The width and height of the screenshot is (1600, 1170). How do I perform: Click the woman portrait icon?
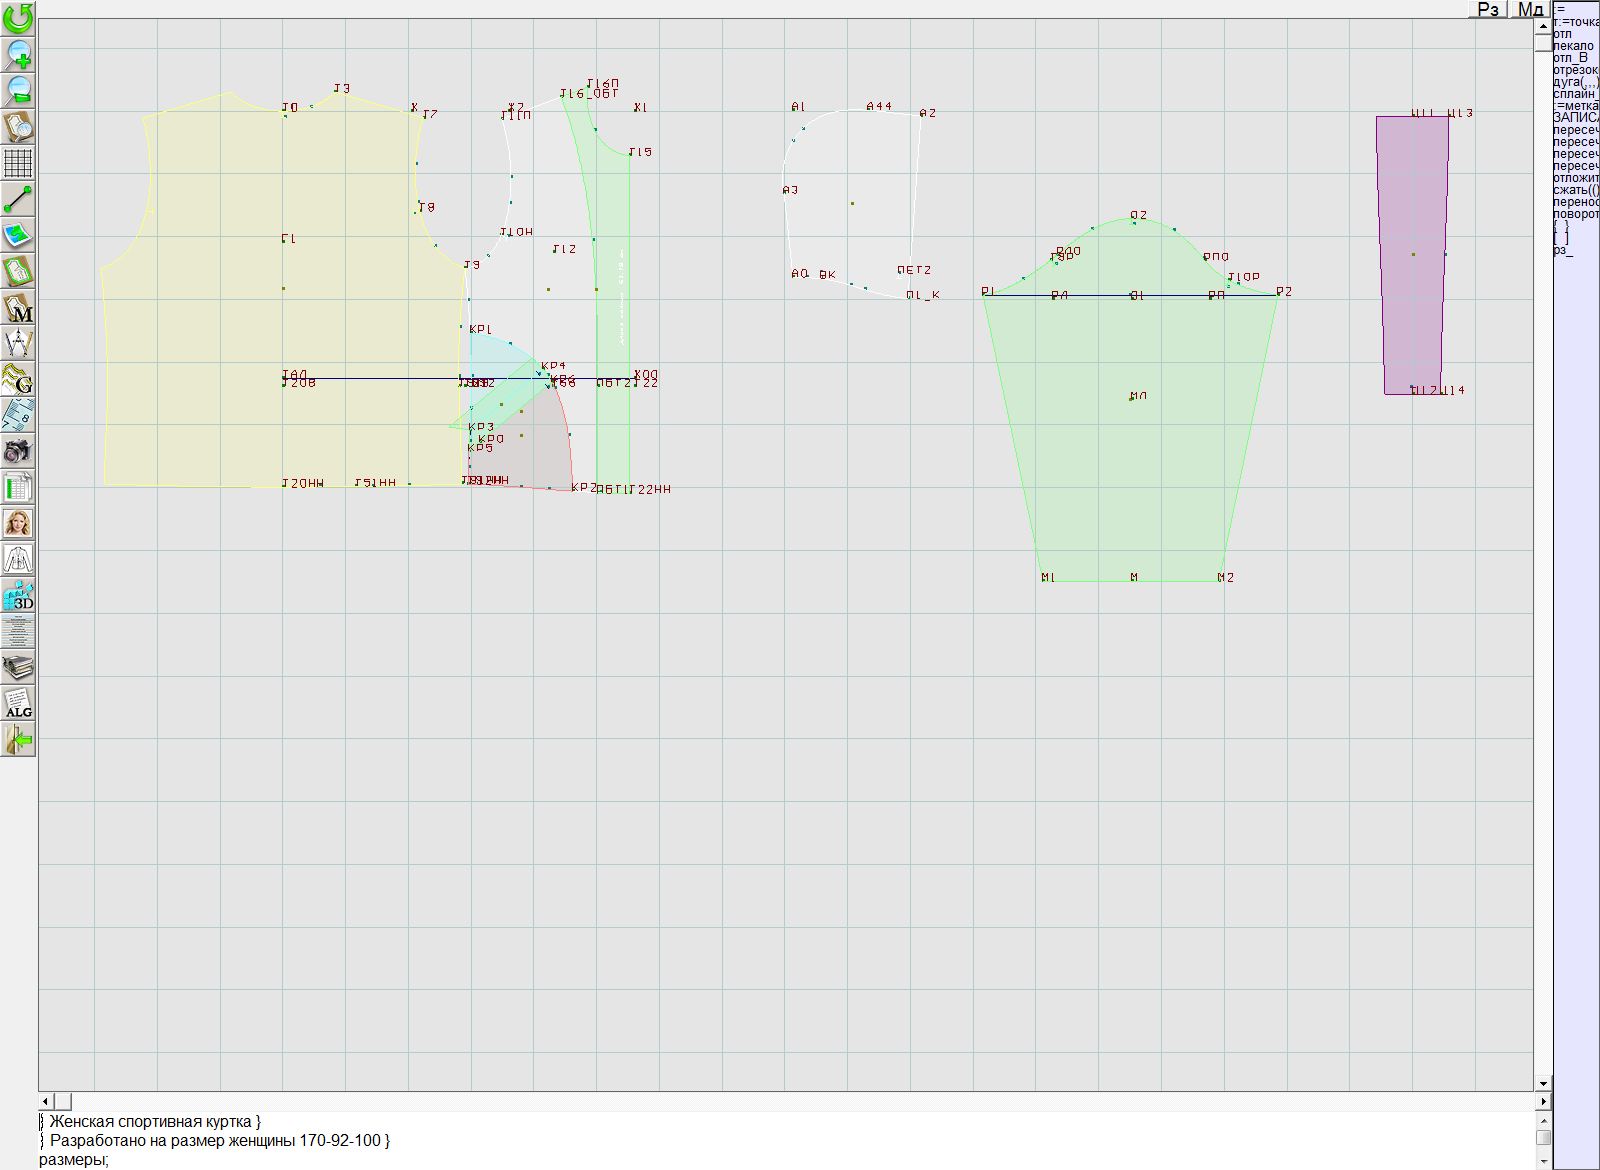(x=18, y=523)
